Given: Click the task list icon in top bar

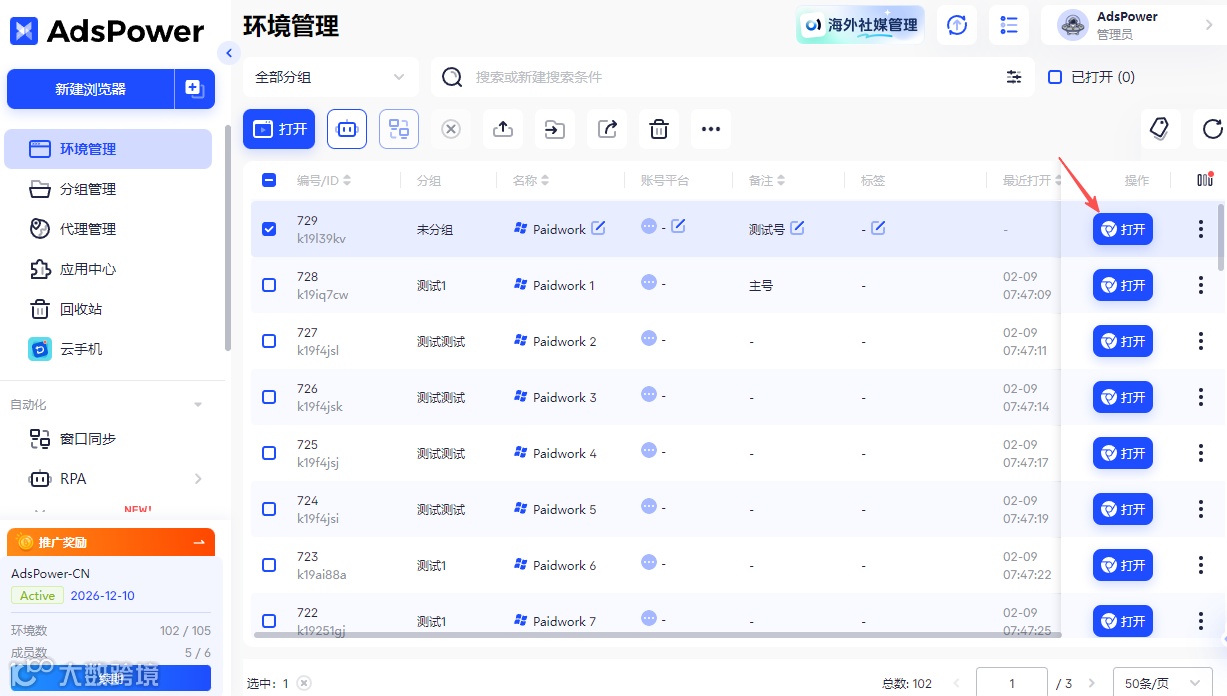Looking at the screenshot, I should pyautogui.click(x=1009, y=25).
